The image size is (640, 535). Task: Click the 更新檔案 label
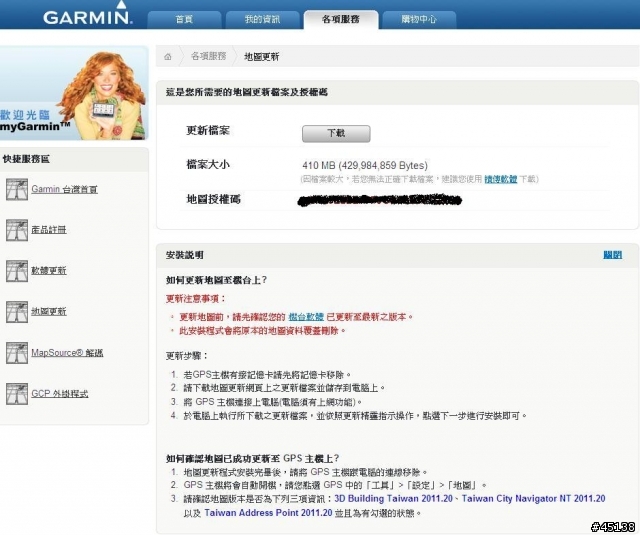pyautogui.click(x=208, y=131)
